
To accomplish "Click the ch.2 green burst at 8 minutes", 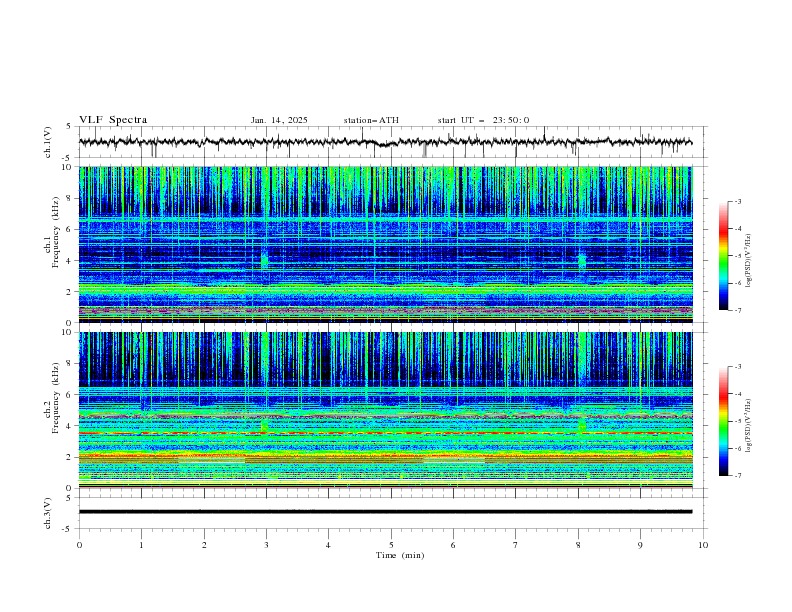I will [x=582, y=425].
